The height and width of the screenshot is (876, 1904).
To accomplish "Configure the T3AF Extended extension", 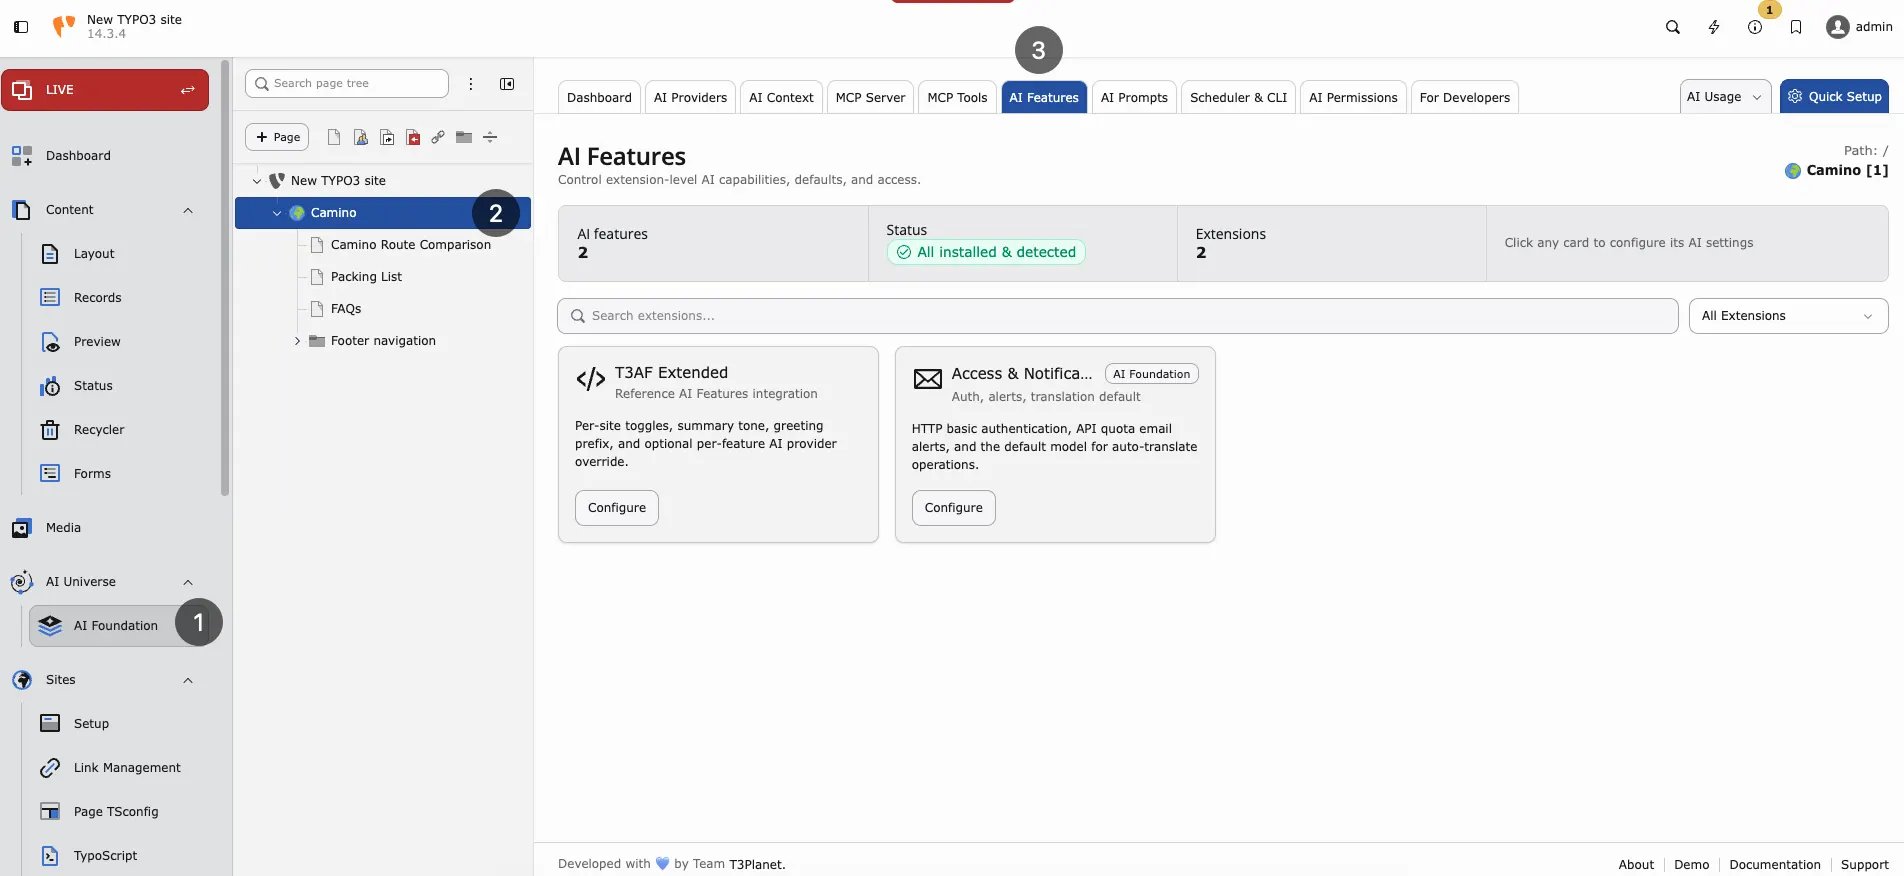I will [617, 508].
